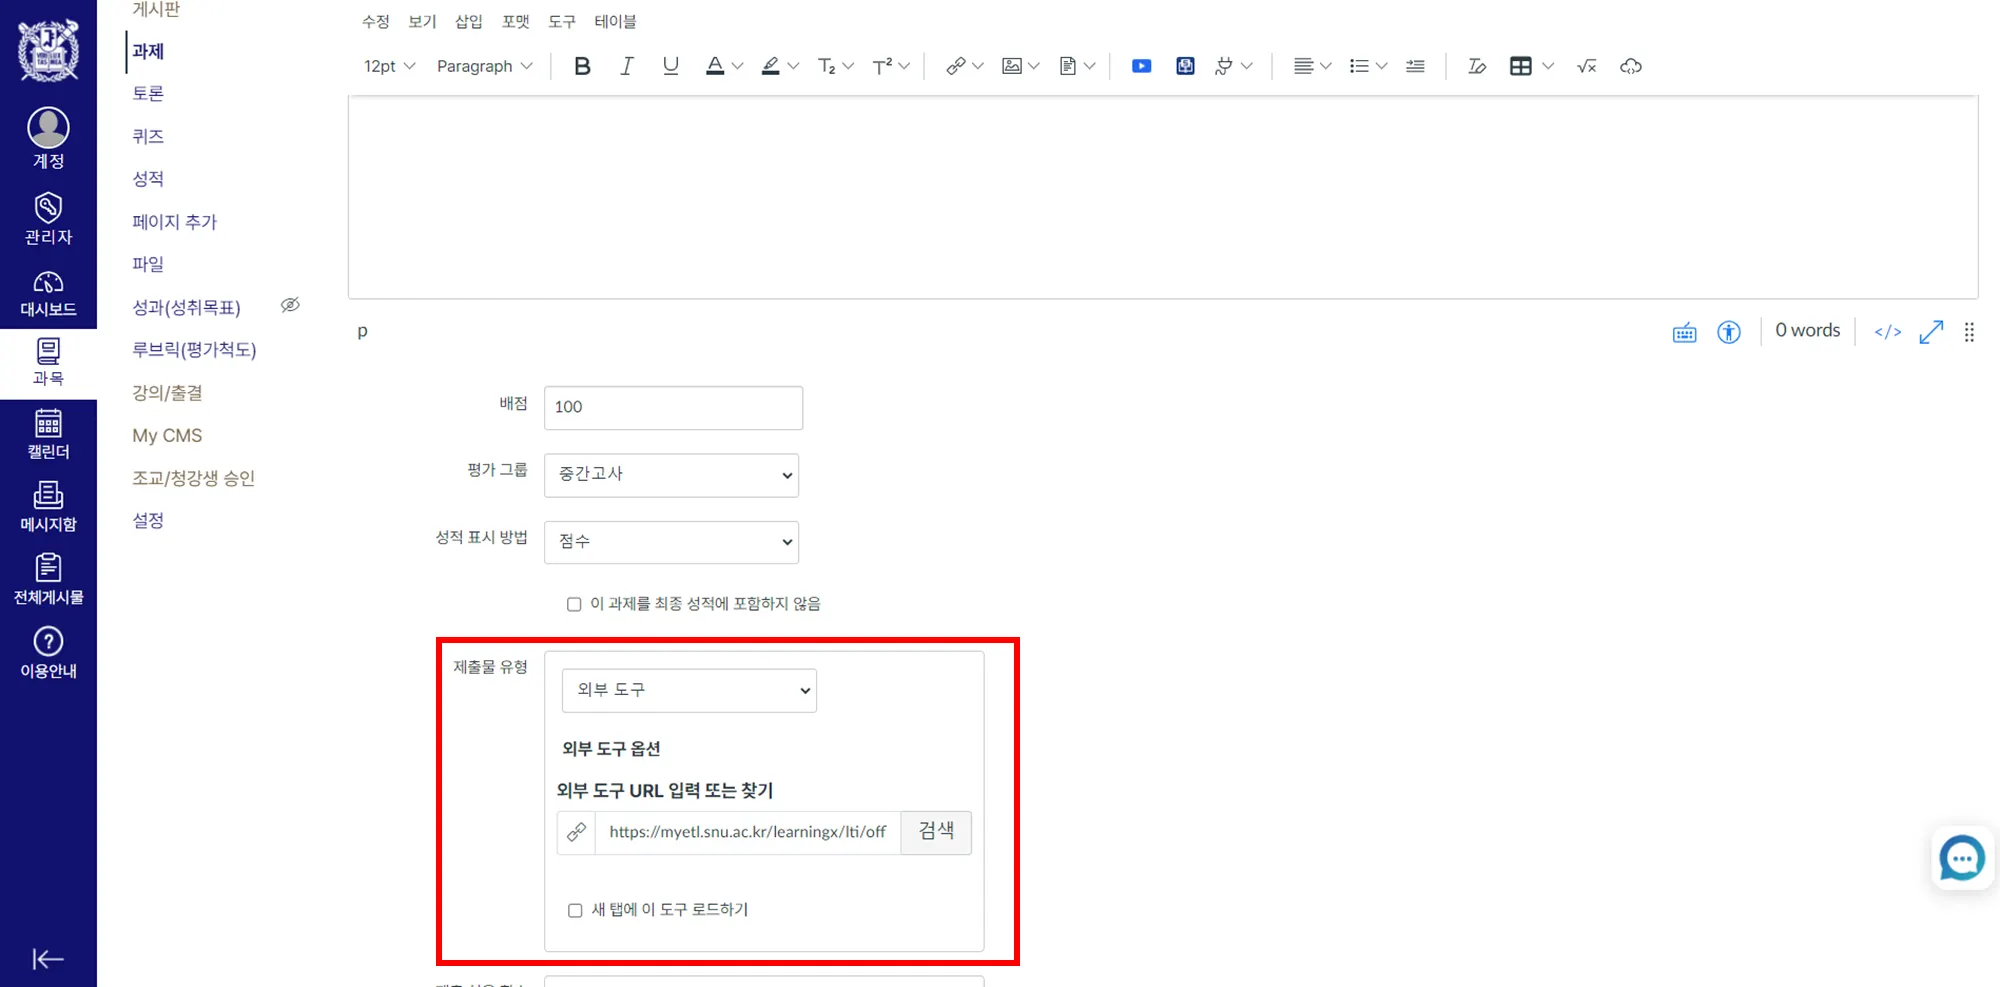
Task: Open the accessibility checker icon
Action: [1729, 332]
